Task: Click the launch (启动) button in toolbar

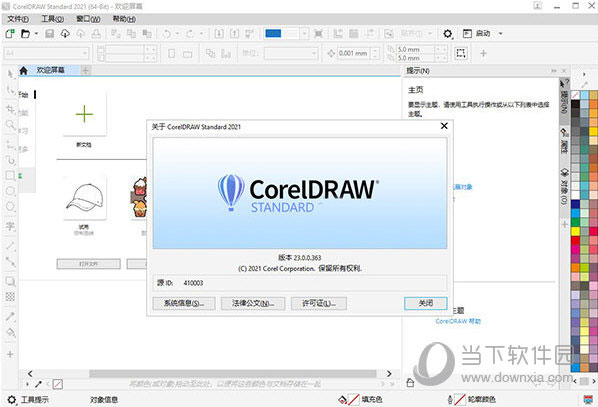Action: (x=477, y=34)
